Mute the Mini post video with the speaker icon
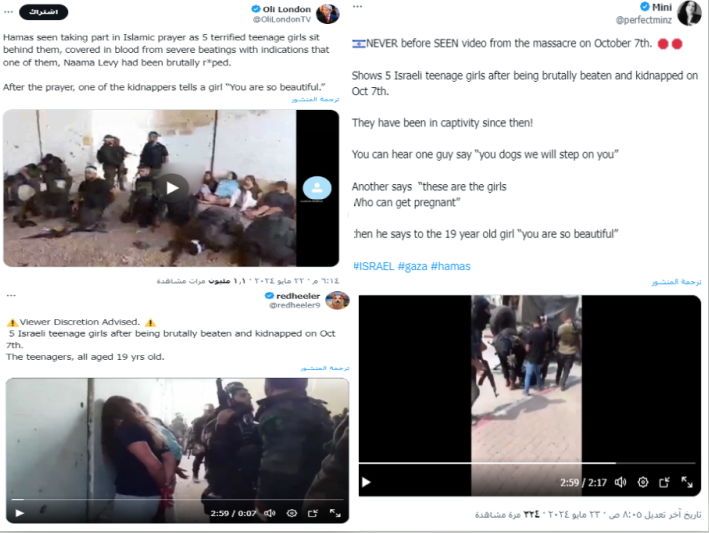 [620, 482]
